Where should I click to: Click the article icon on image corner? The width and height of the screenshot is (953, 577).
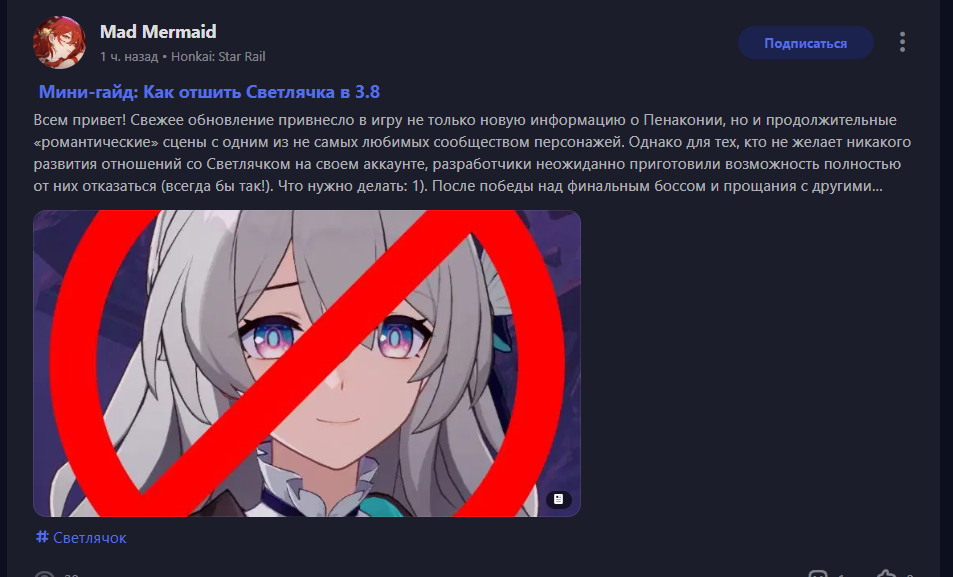point(559,499)
